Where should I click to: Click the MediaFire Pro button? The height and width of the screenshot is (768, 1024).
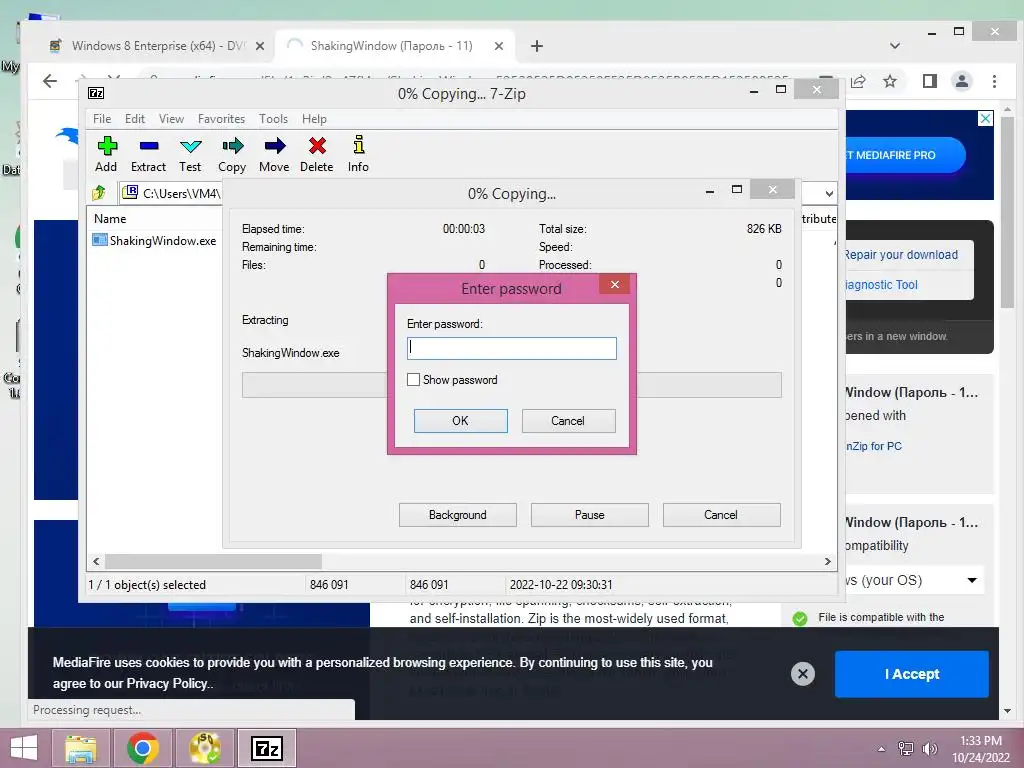(x=904, y=155)
